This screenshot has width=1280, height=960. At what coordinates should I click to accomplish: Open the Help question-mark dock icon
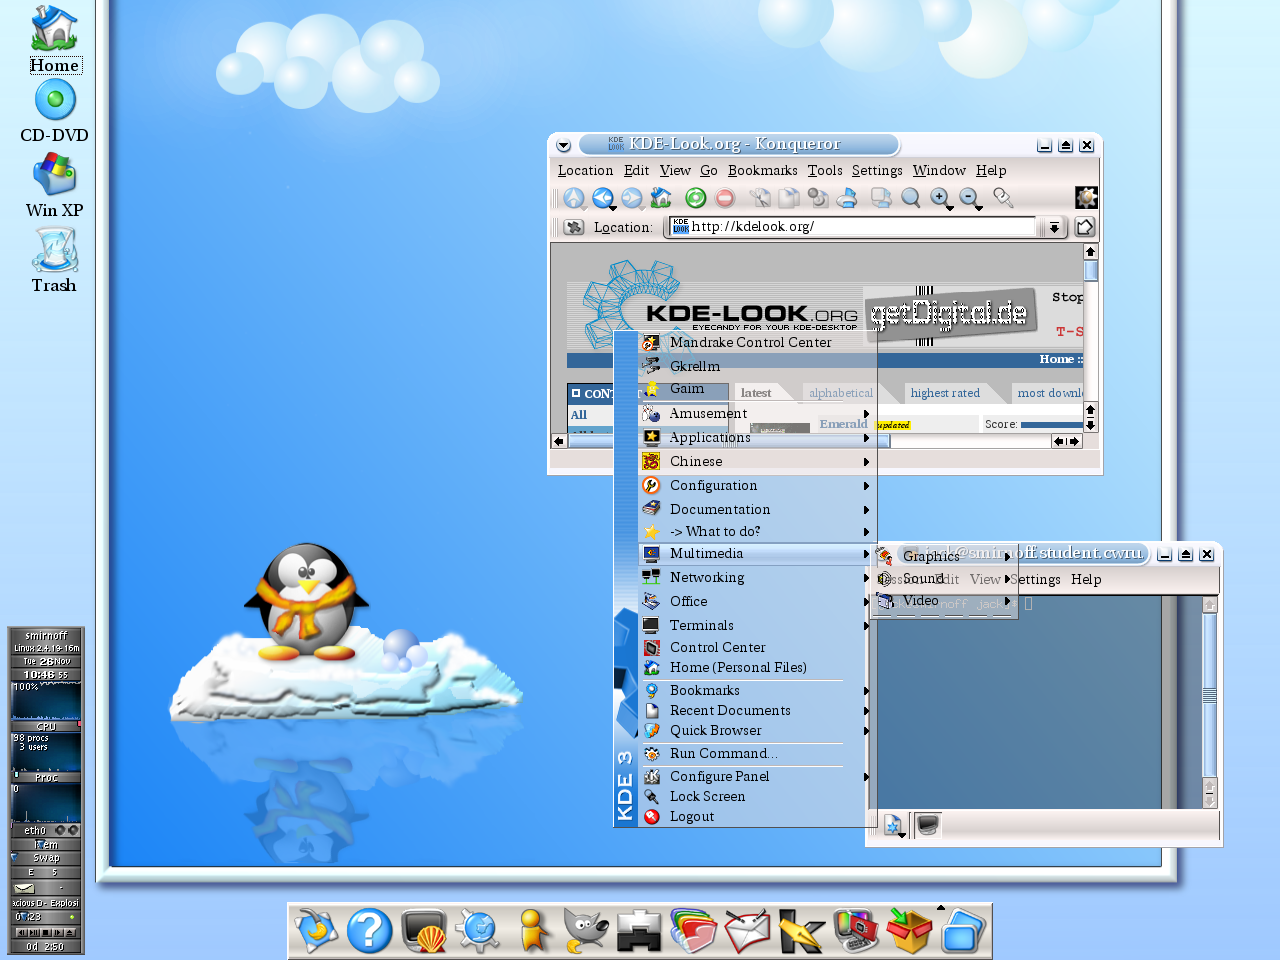point(369,931)
